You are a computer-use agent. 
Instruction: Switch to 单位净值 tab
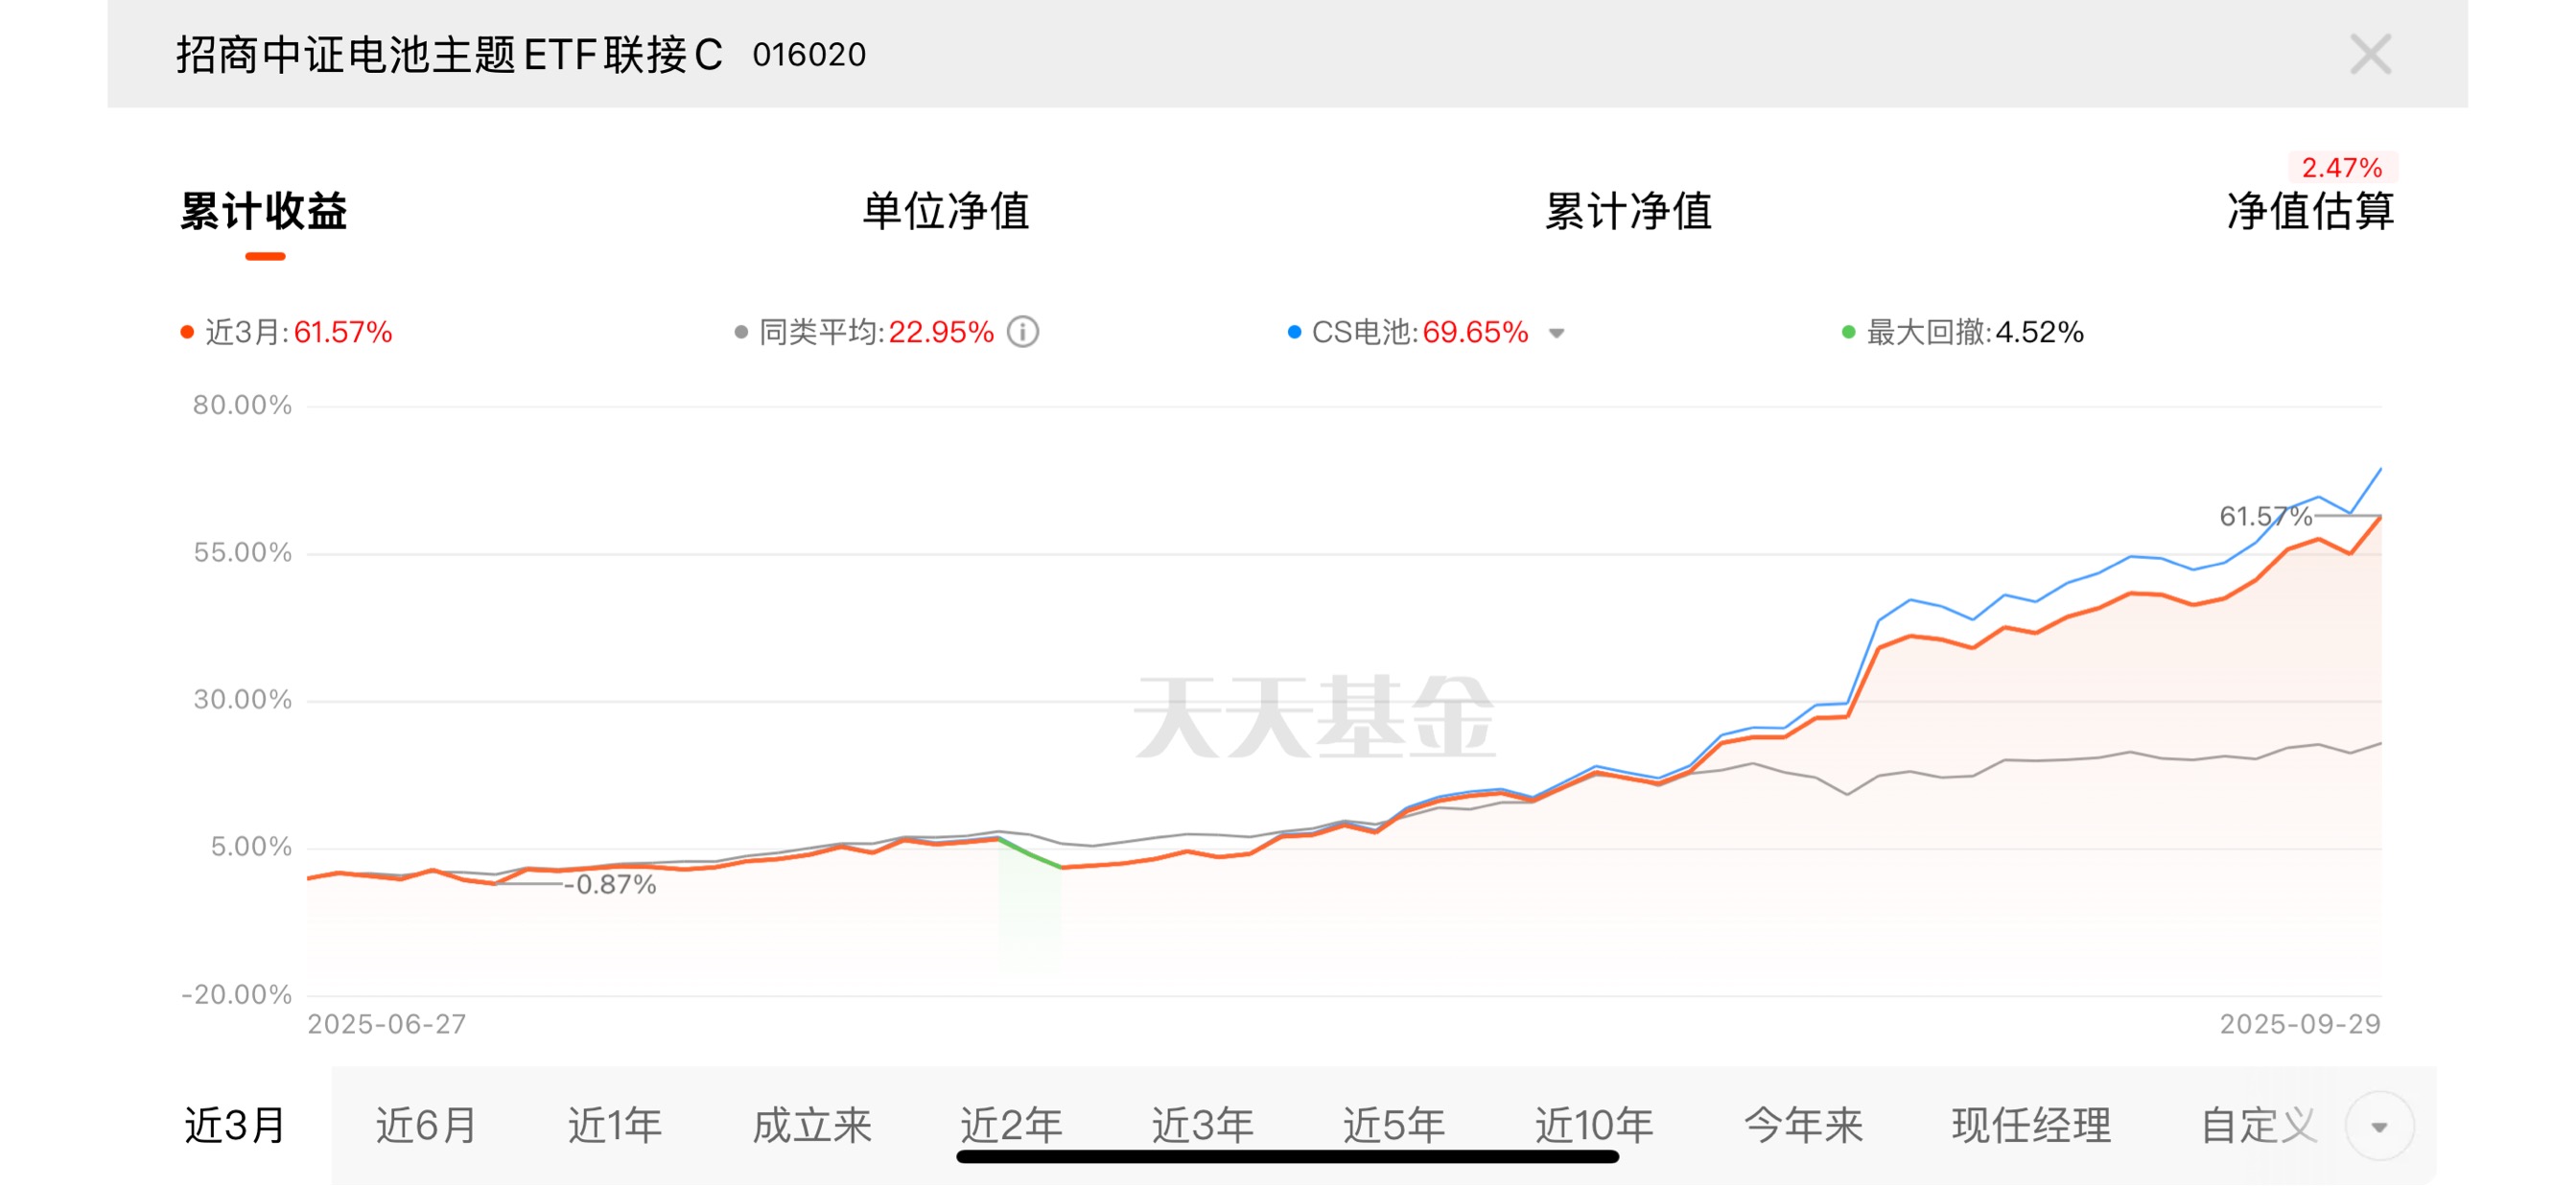pos(945,212)
